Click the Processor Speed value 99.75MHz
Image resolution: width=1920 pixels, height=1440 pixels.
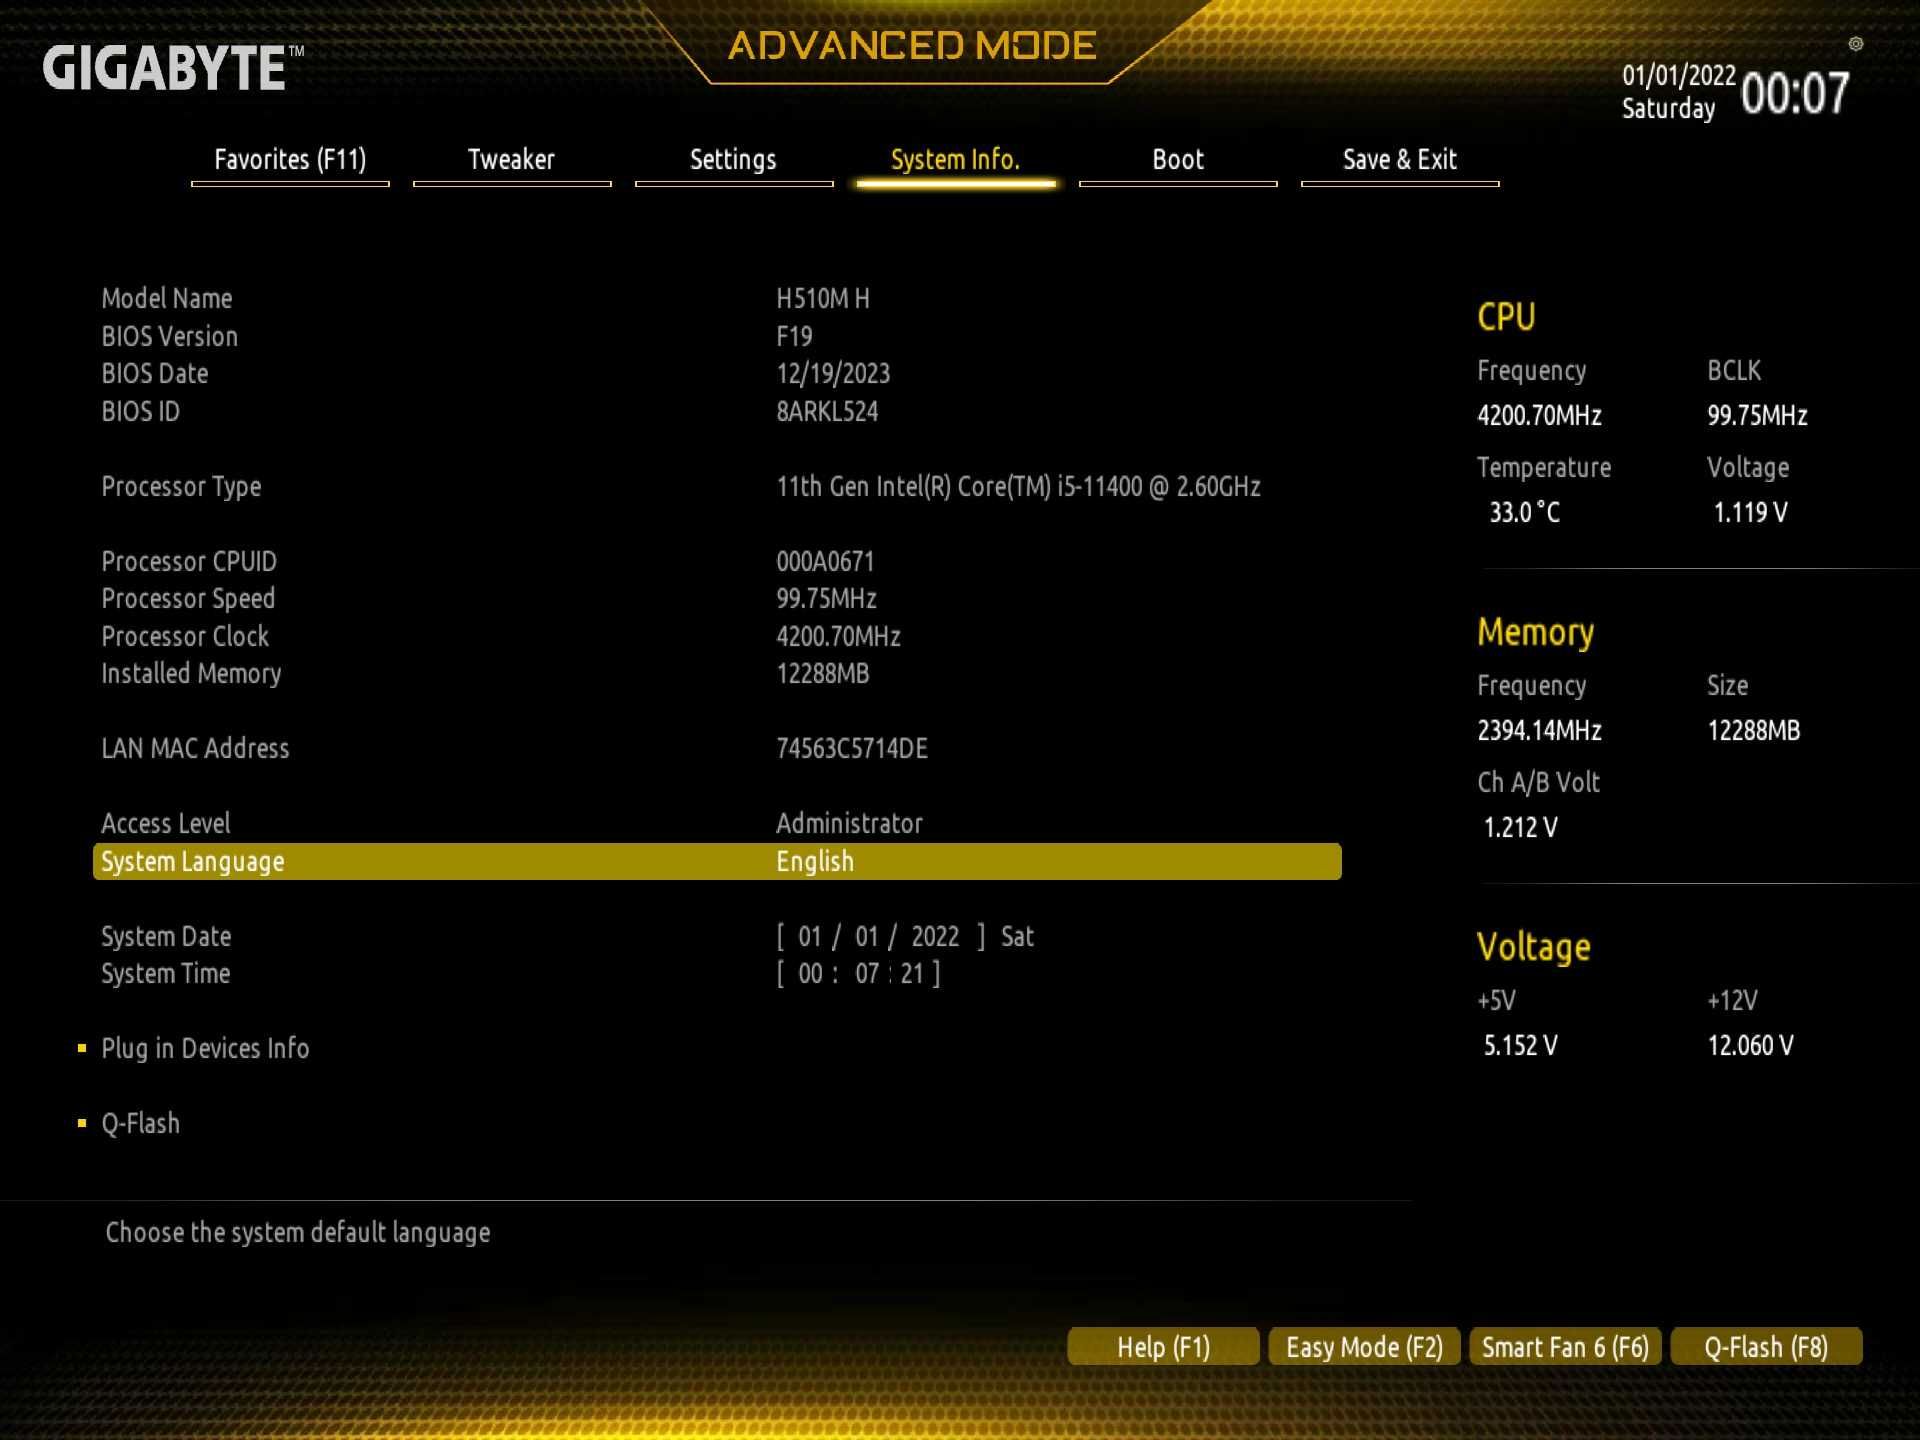point(826,598)
